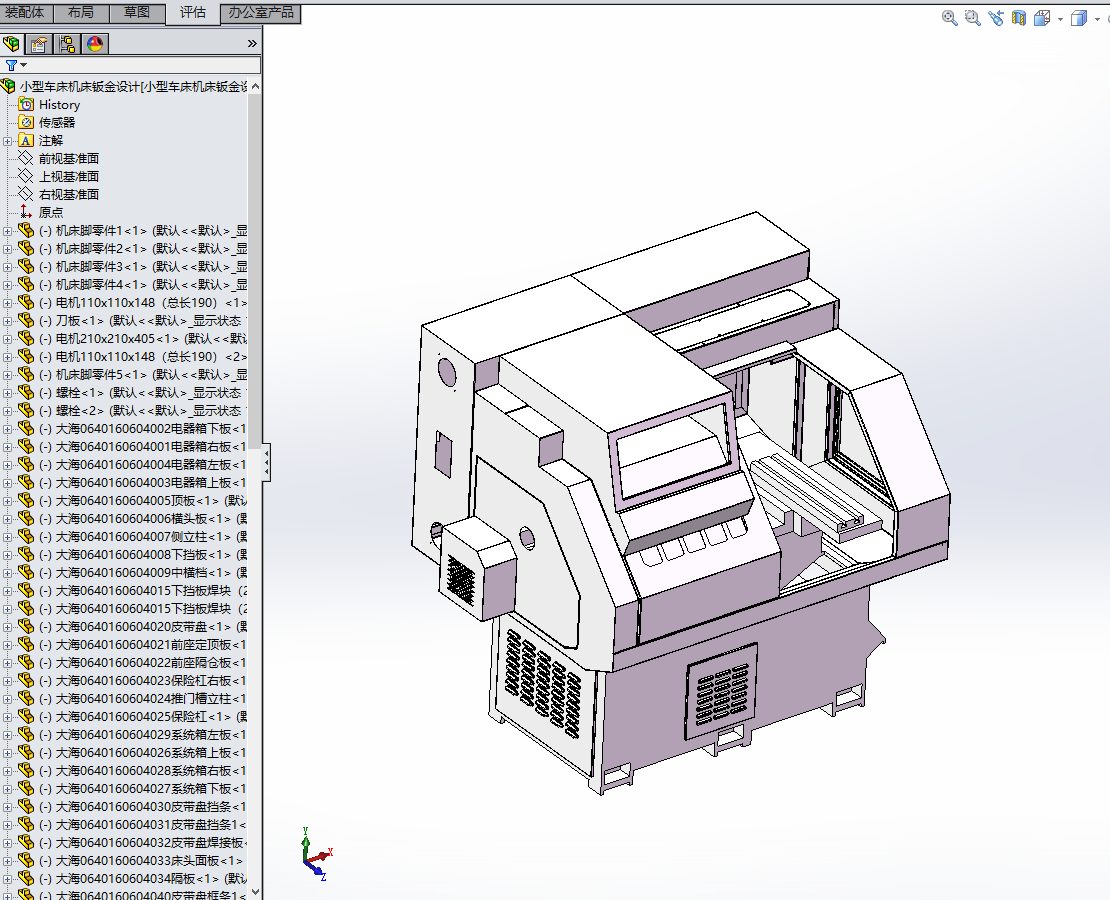Click the Zoom to Fit icon
The image size is (1110, 900).
[x=949, y=18]
